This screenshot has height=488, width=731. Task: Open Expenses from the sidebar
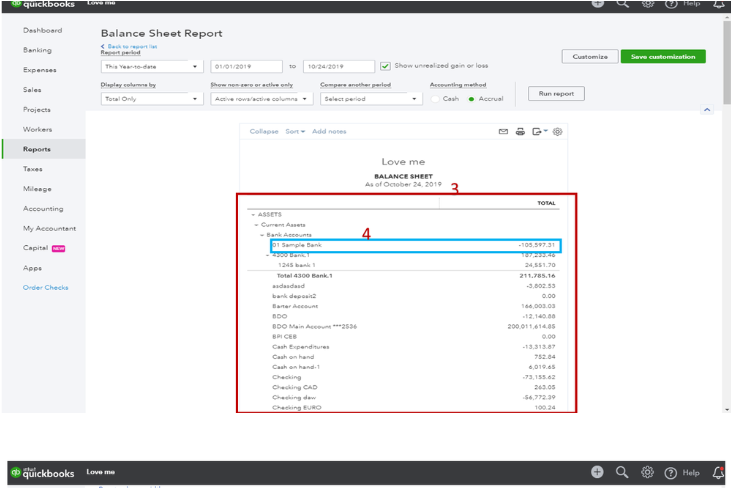(x=40, y=70)
